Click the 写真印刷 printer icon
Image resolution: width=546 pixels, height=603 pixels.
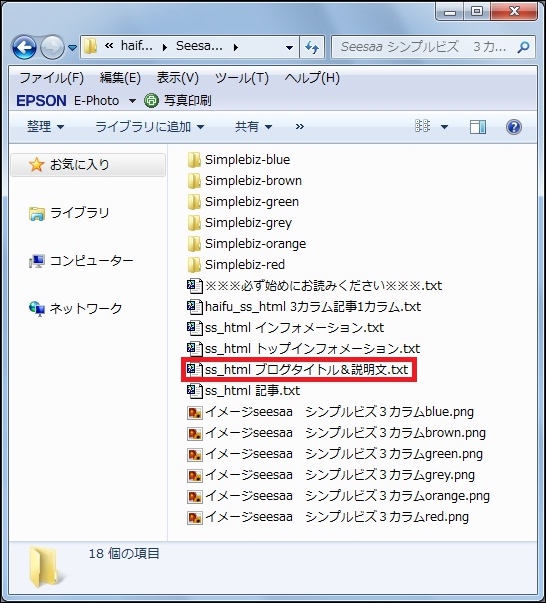coord(151,100)
